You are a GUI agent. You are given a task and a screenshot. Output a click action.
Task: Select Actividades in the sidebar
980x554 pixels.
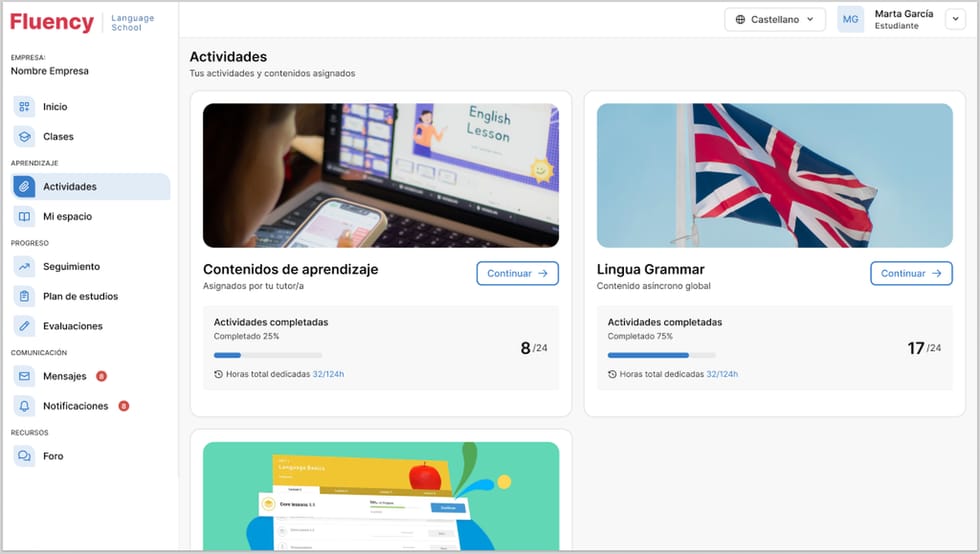coord(91,186)
